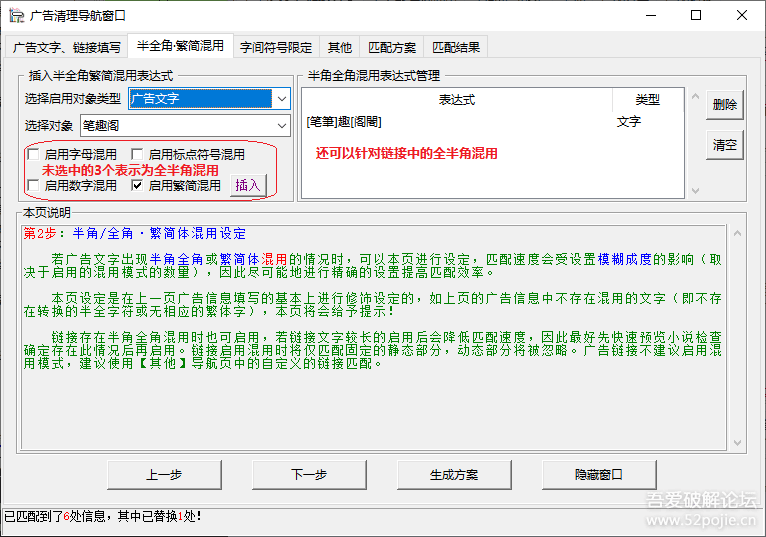766x537 pixels.
Task: Click down arrow of 本页说明 scrollbar
Action: (737, 443)
